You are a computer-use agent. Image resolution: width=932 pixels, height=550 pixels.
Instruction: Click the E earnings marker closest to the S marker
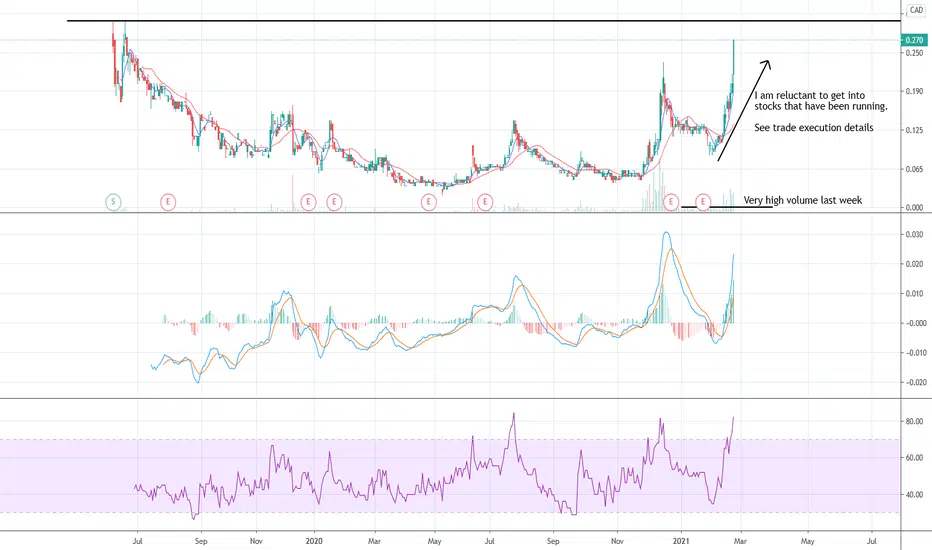[168, 202]
